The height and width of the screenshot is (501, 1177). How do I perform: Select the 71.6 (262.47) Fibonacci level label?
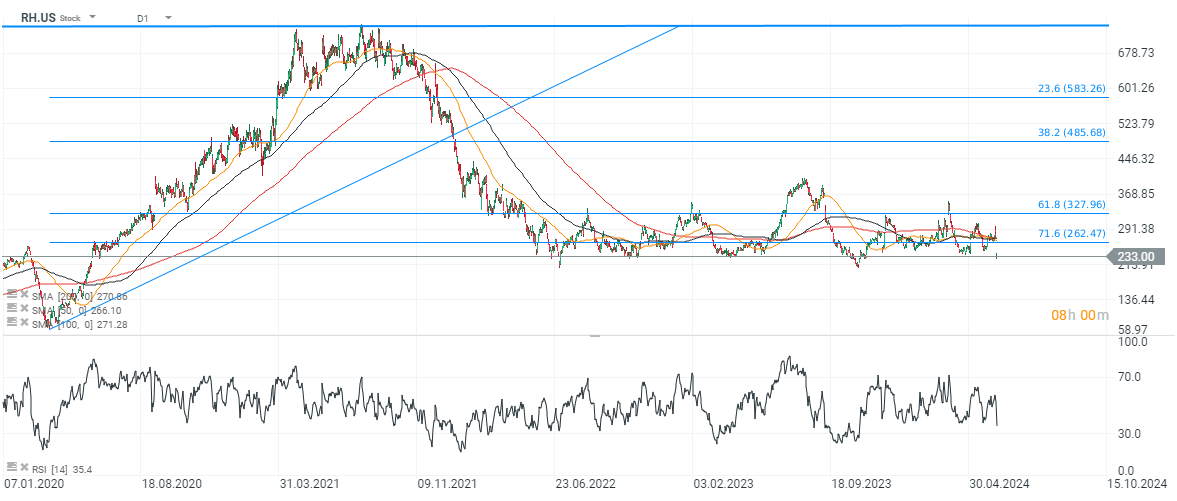coord(1070,233)
